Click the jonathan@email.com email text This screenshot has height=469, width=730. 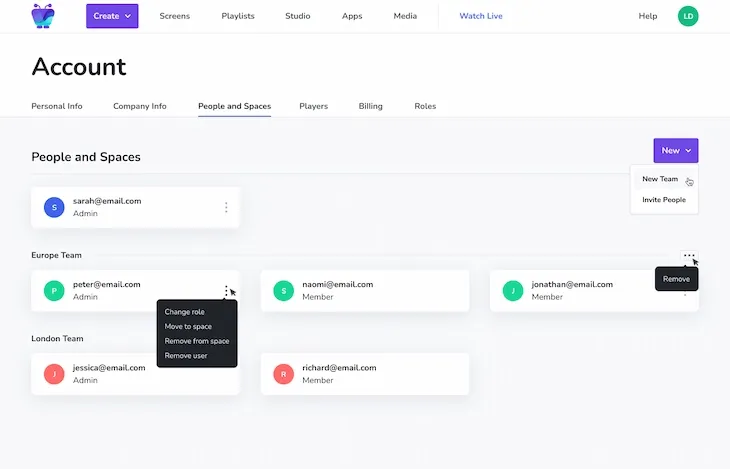point(572,285)
